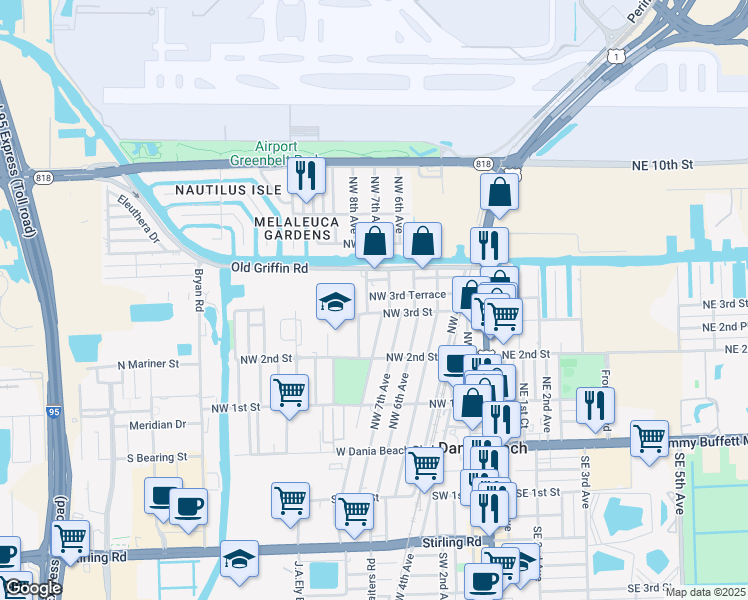Click the NW 3rd Terrace label
748x600 pixels.
(407, 296)
